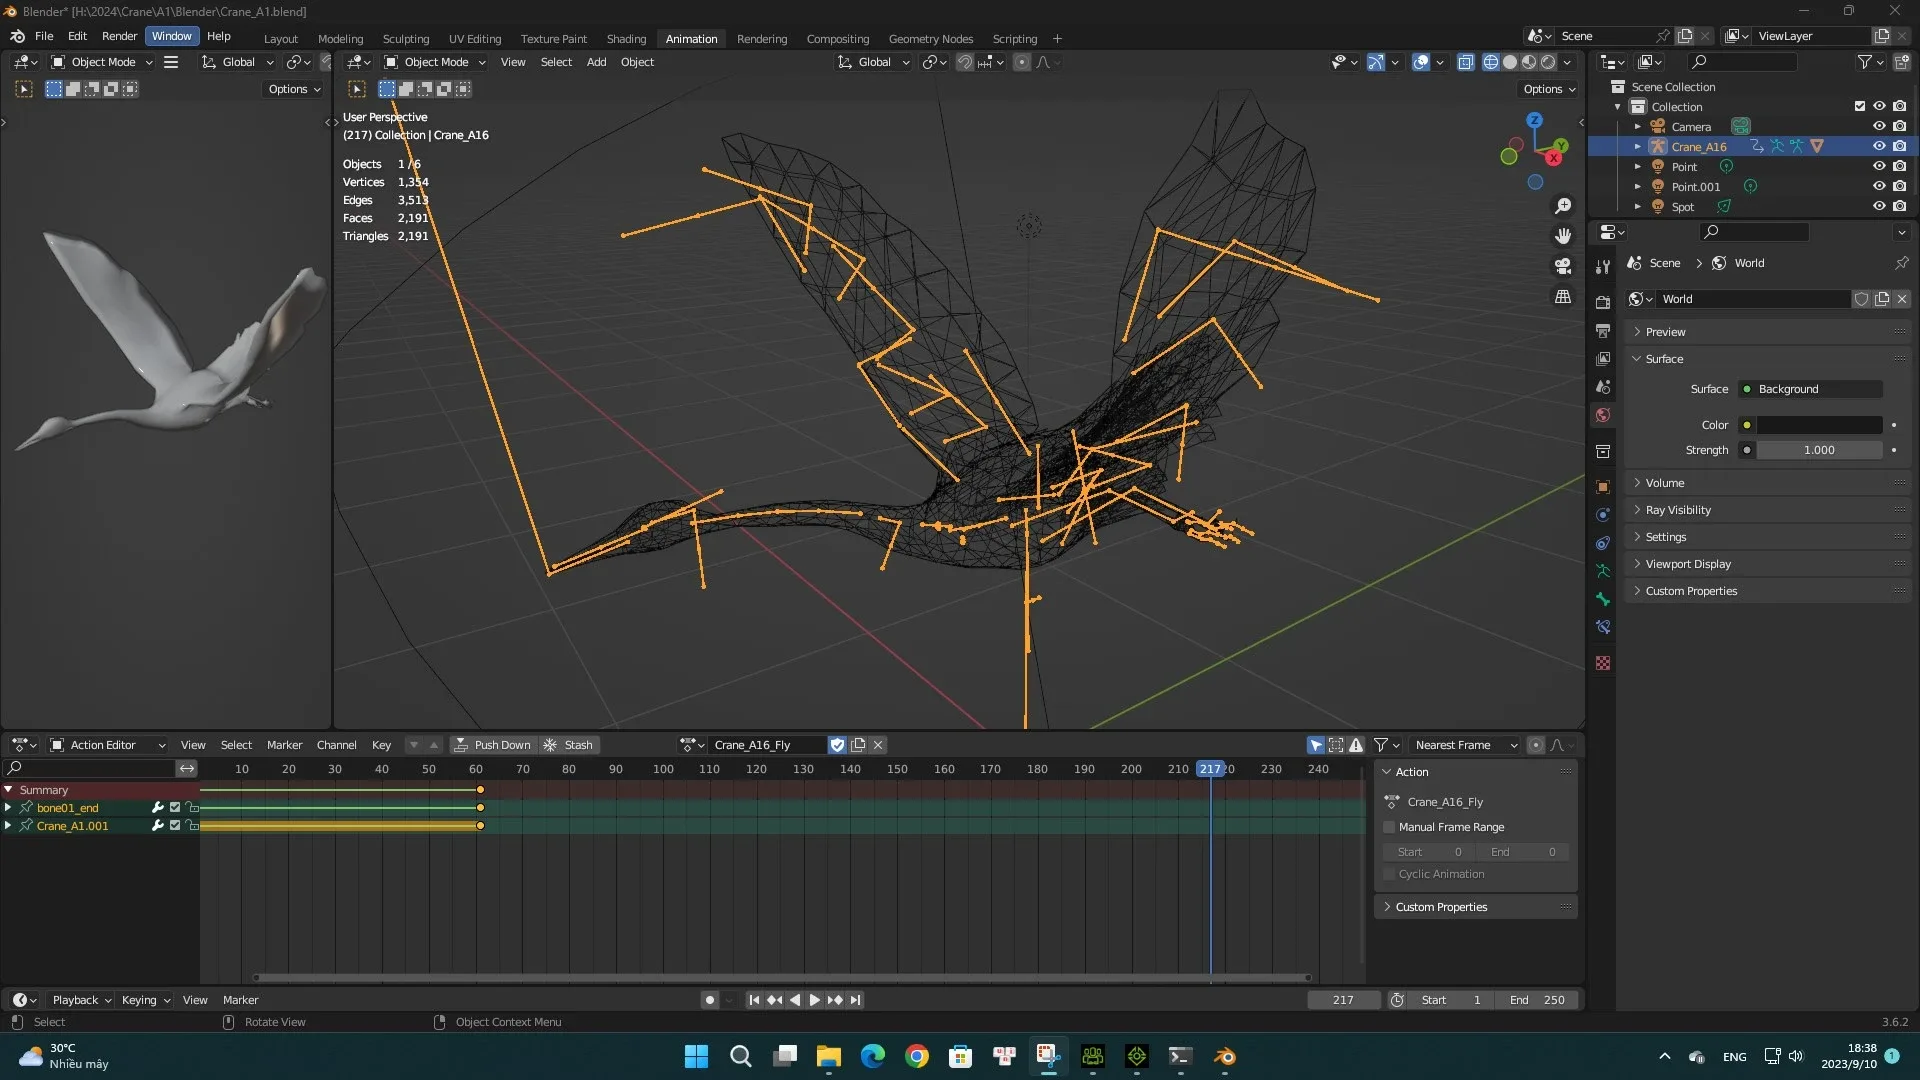
Task: Toggle visibility of Camera object
Action: [1878, 125]
